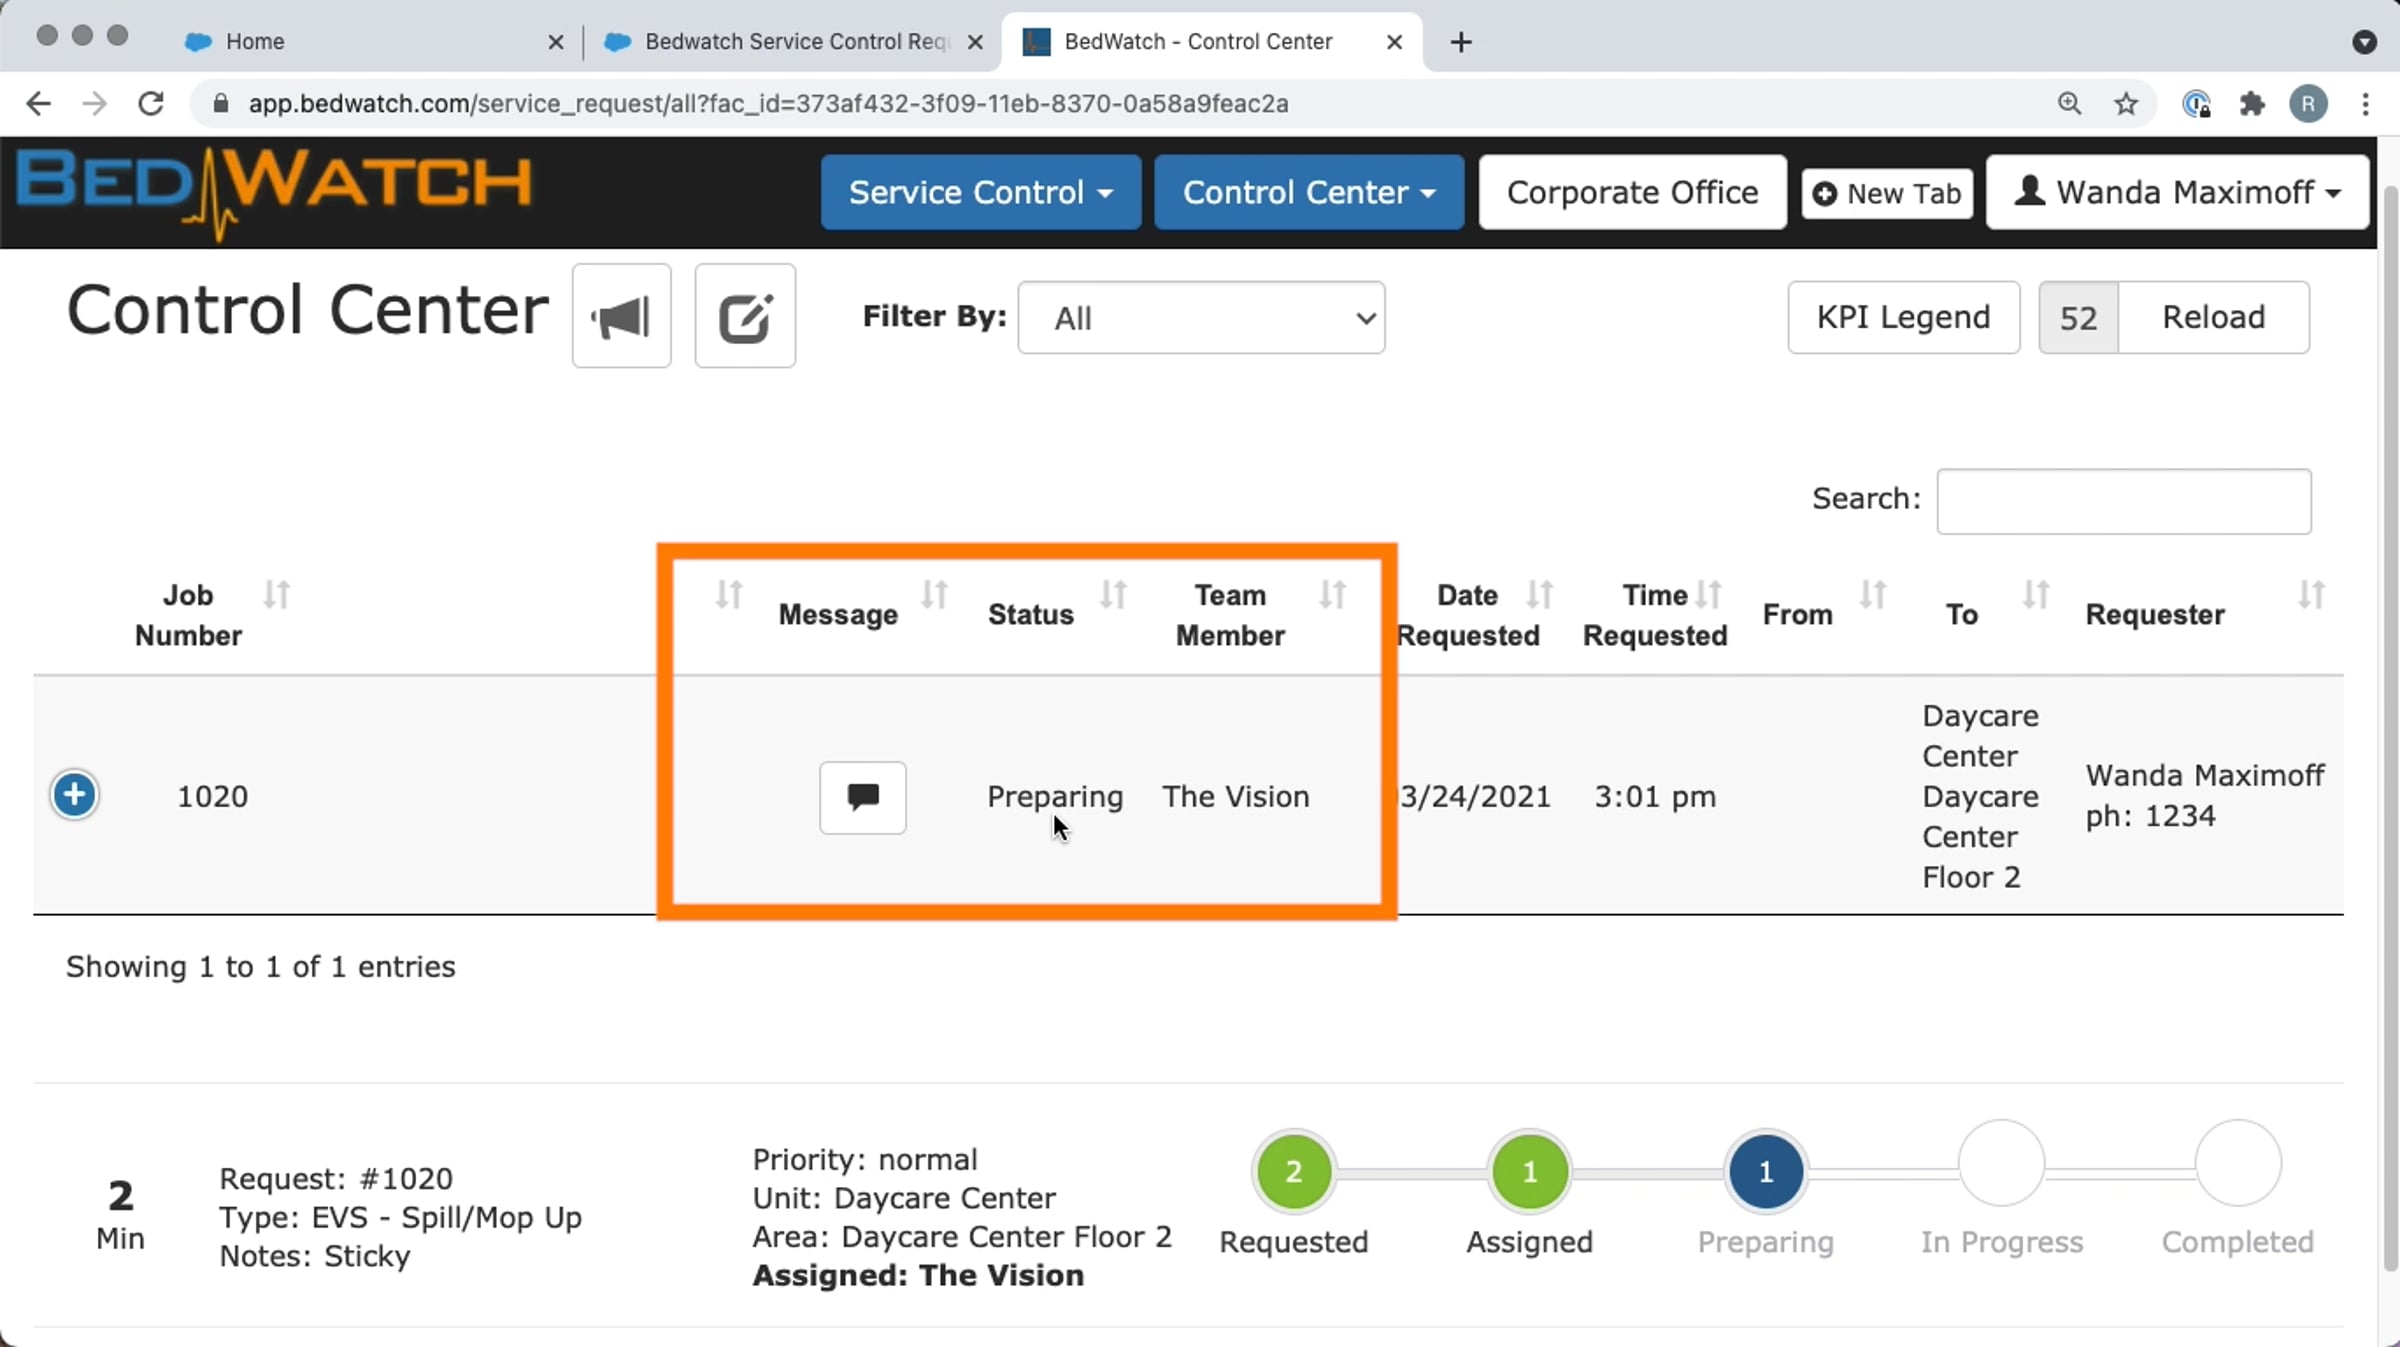Sort by Requester column arrows

click(2310, 594)
